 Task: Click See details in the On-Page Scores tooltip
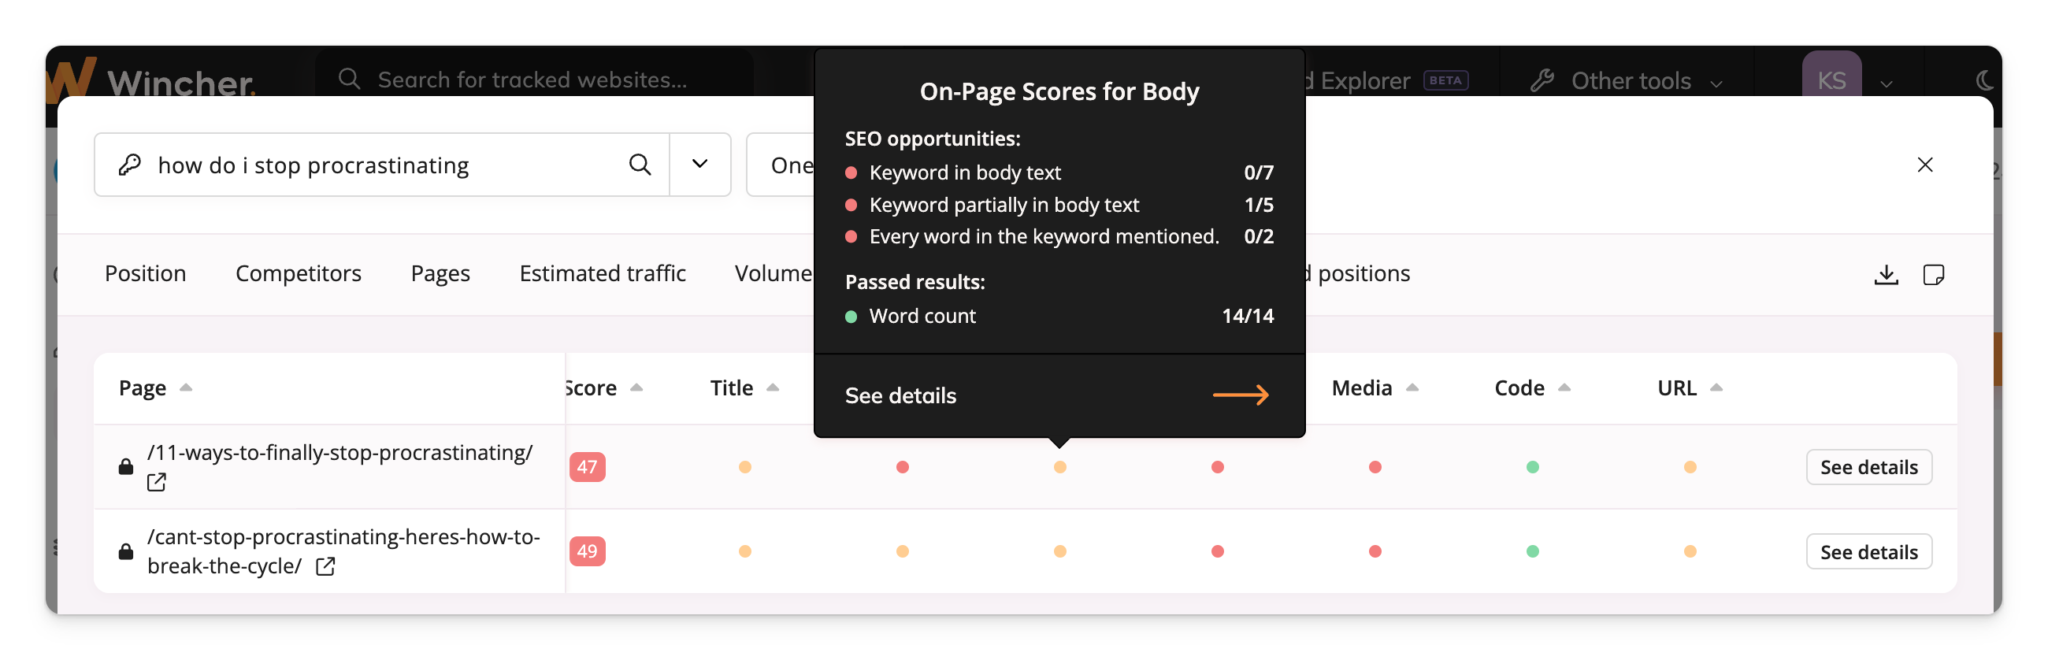(x=899, y=395)
